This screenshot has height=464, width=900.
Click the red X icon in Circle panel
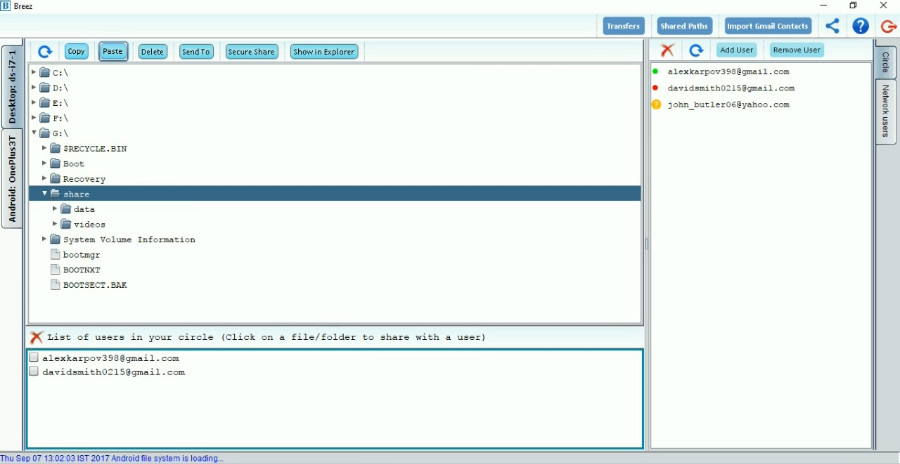click(x=667, y=51)
